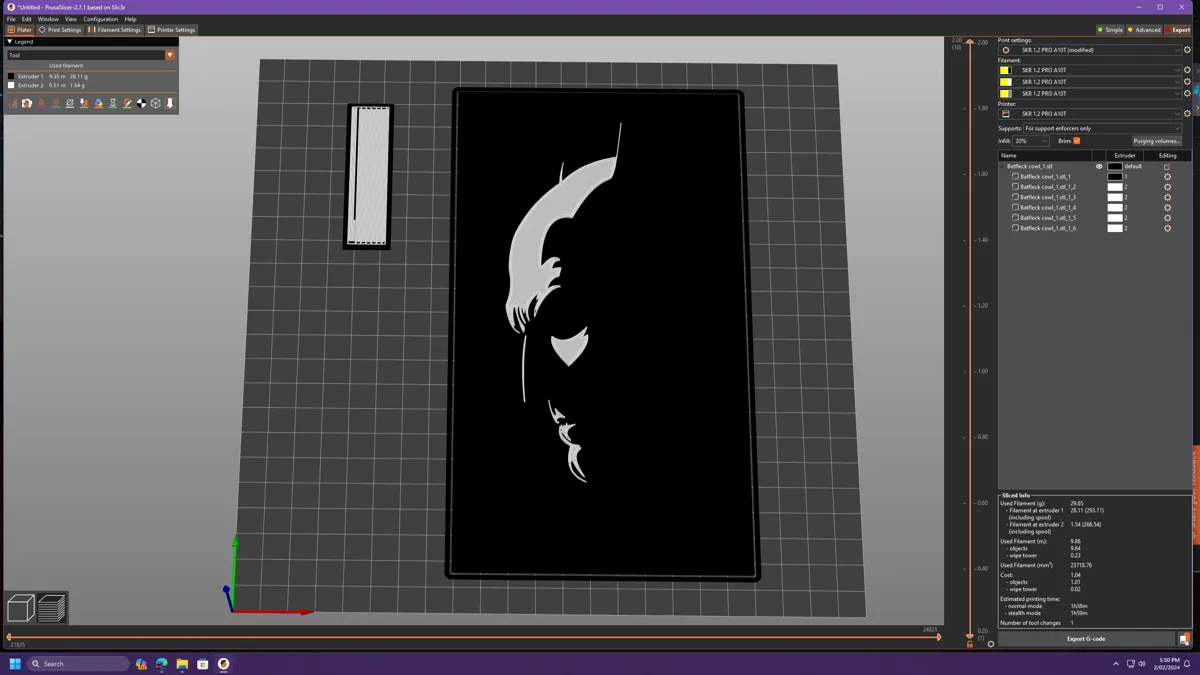The image size is (1200, 675).
Task: Switch to Printer Settings tab
Action: (172, 30)
